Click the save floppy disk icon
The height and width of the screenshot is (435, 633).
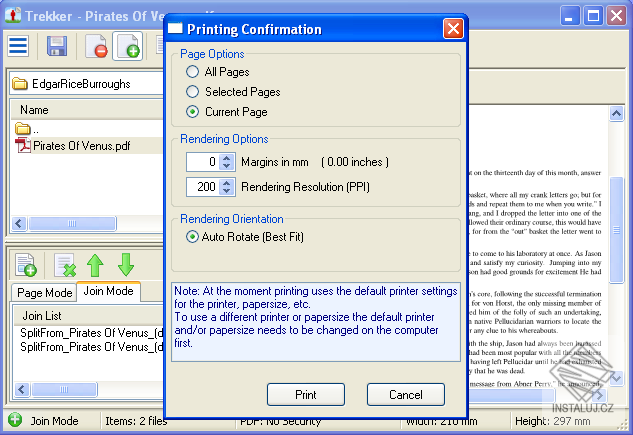(x=57, y=46)
